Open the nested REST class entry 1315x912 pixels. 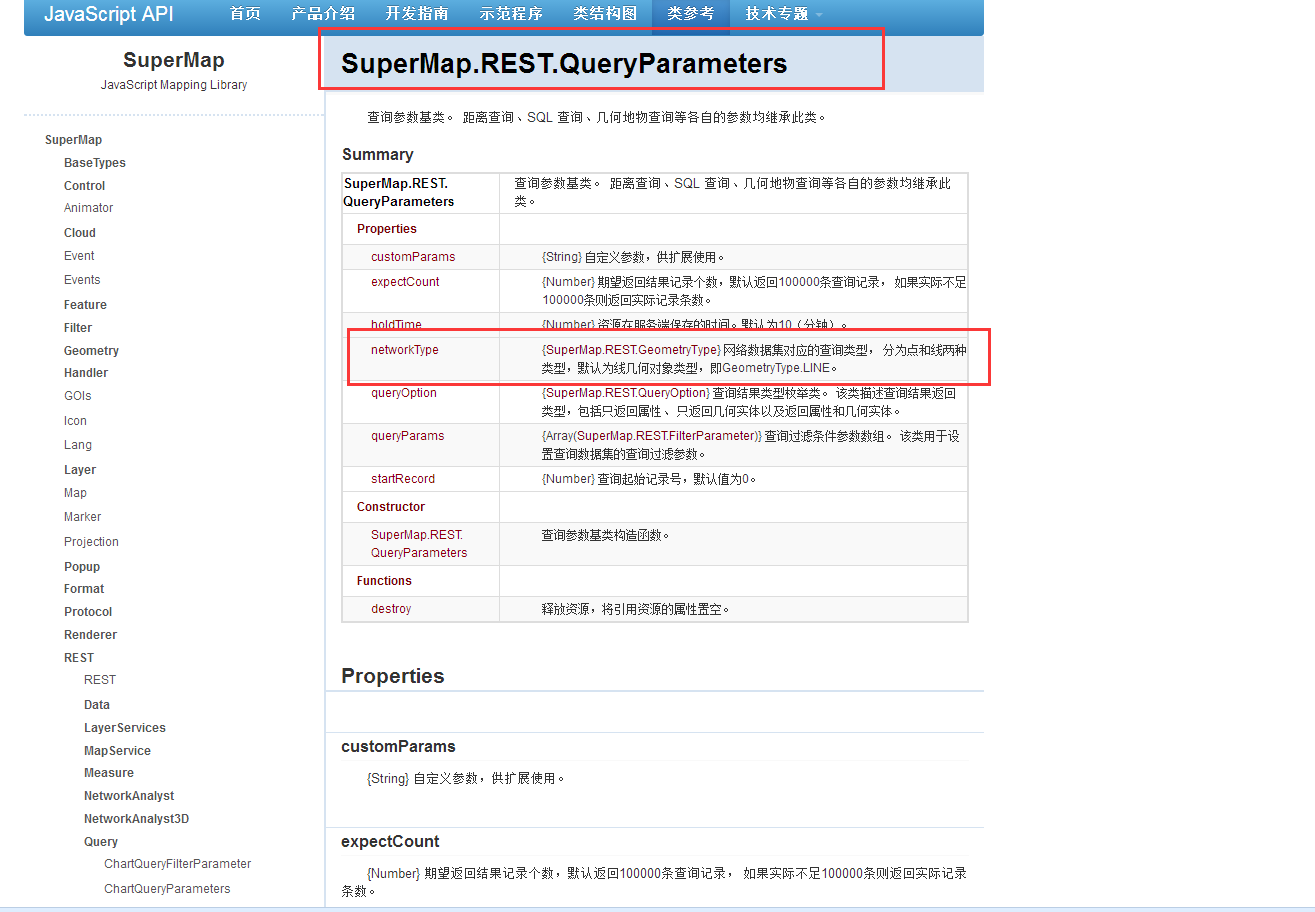pyautogui.click(x=100, y=680)
